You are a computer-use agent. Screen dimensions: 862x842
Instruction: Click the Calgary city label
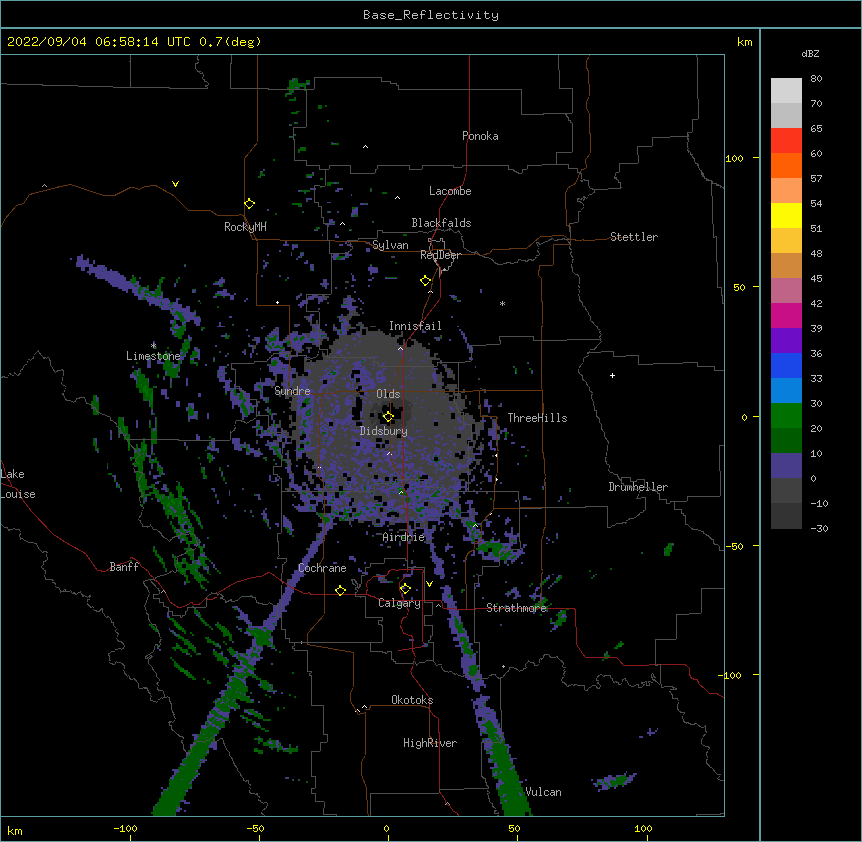[x=400, y=603]
